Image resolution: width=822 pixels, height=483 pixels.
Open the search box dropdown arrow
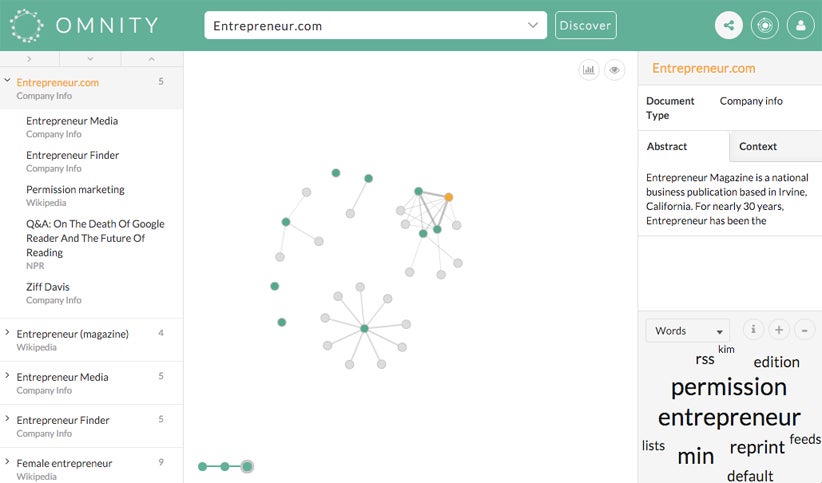tap(533, 25)
